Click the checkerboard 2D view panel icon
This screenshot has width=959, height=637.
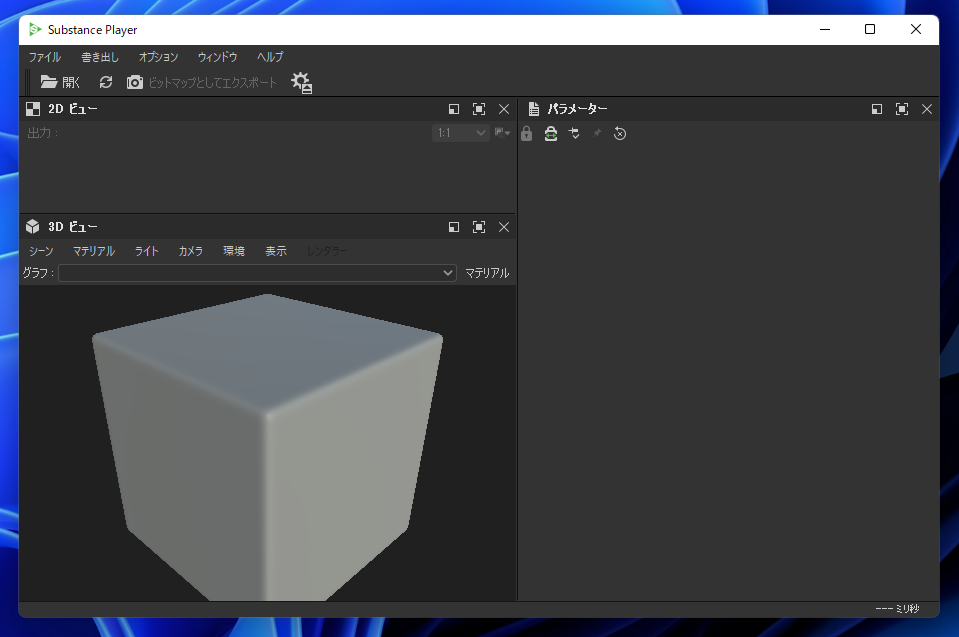point(33,109)
